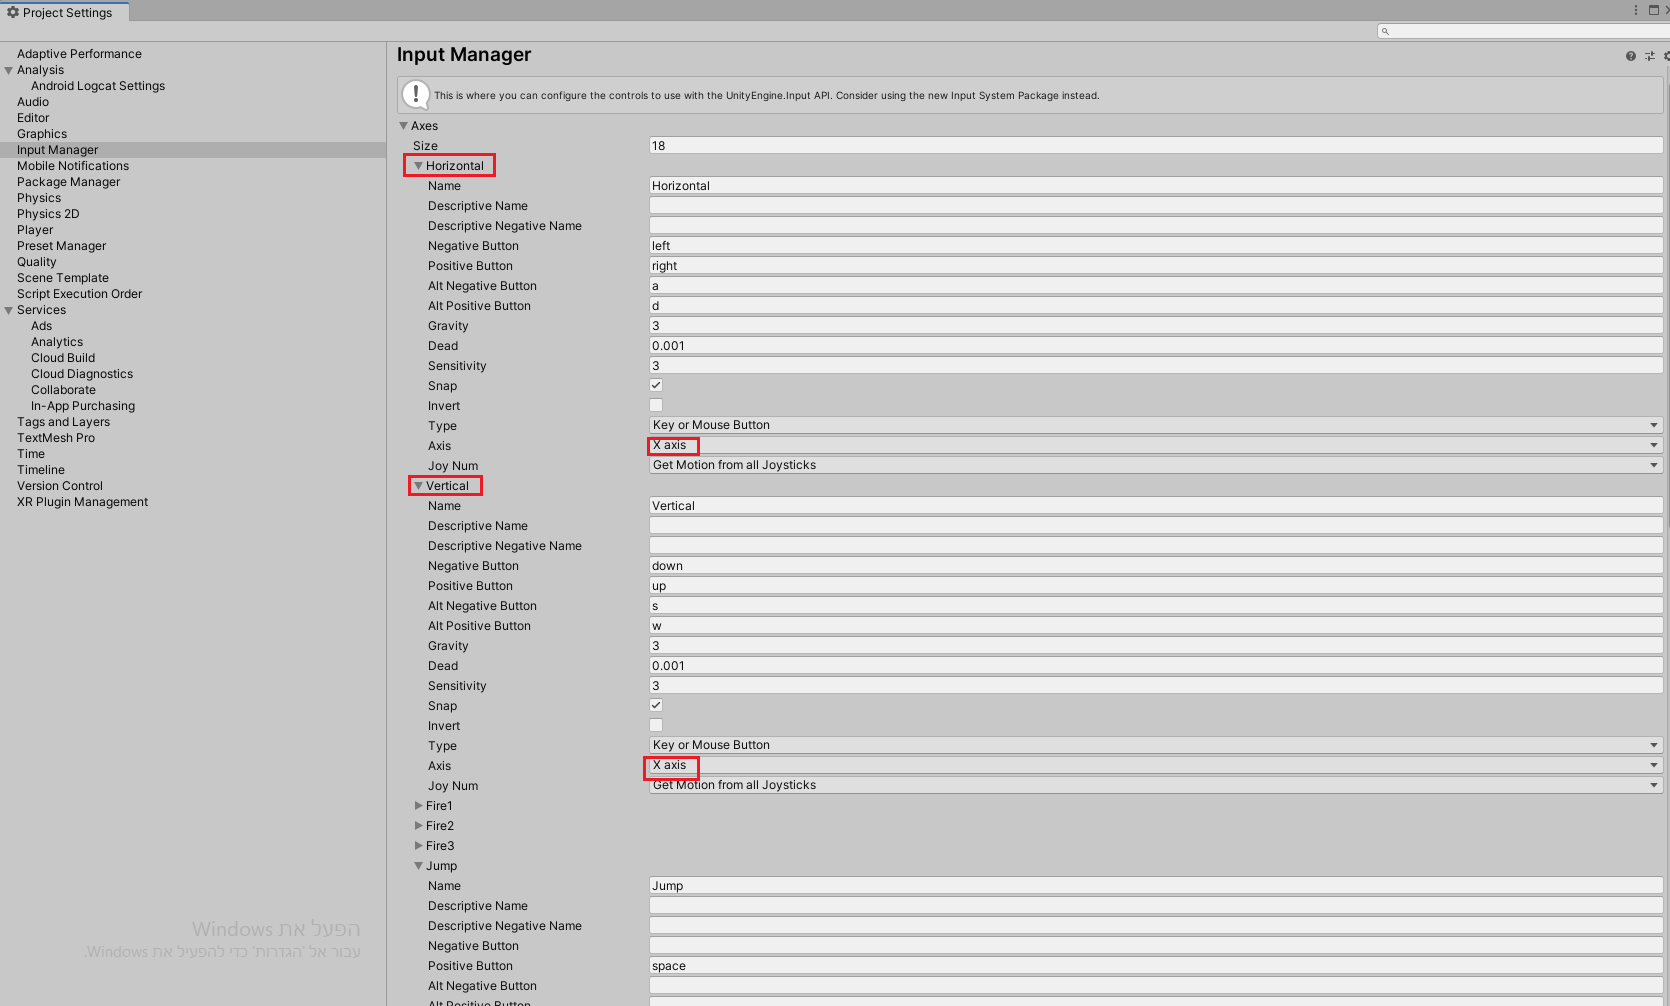
Task: Expand the Fire1 axis entry
Action: 419,805
